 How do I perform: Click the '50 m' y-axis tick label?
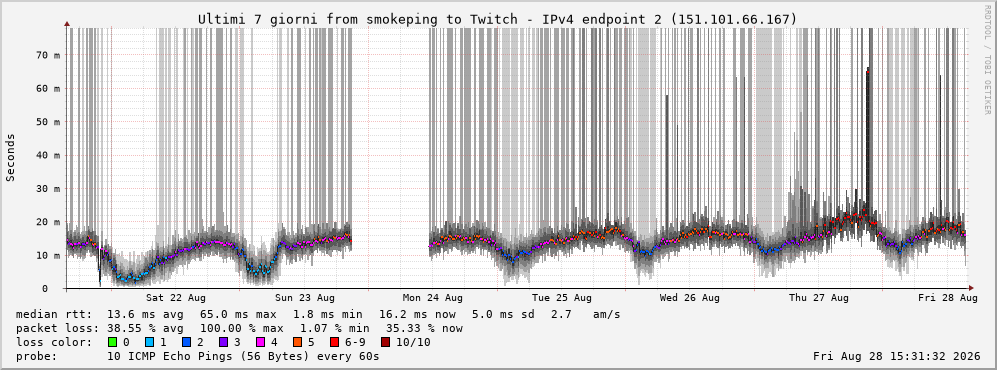48,122
